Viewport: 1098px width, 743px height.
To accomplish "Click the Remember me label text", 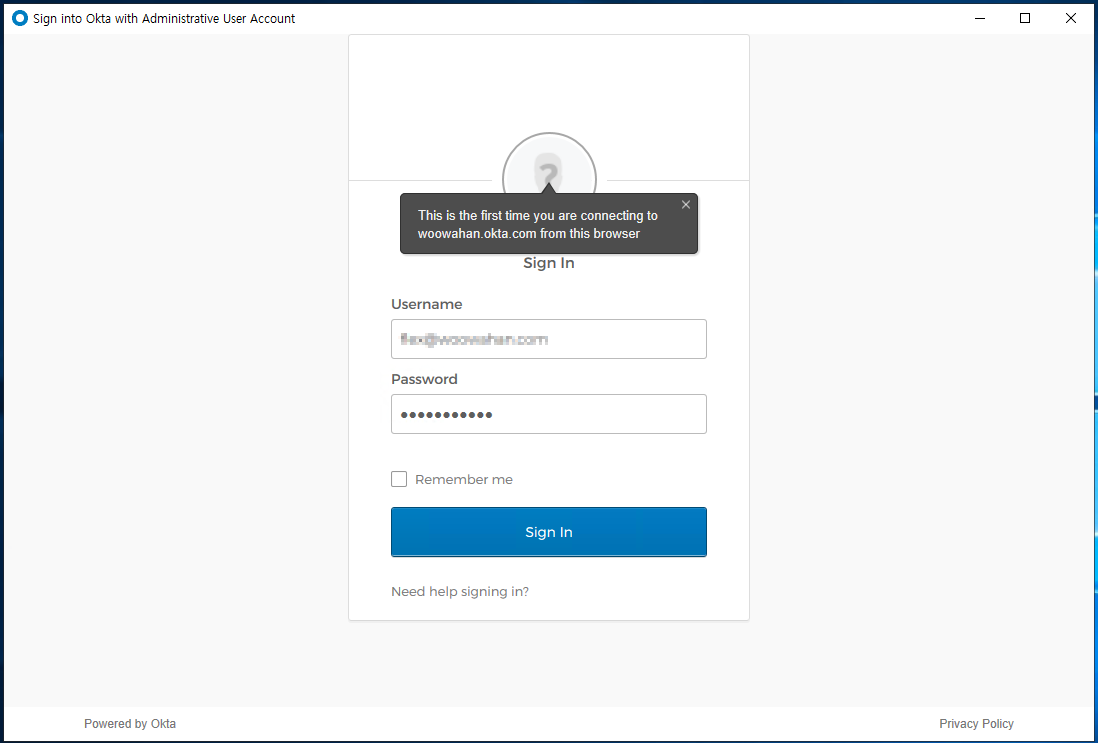I will (464, 480).
